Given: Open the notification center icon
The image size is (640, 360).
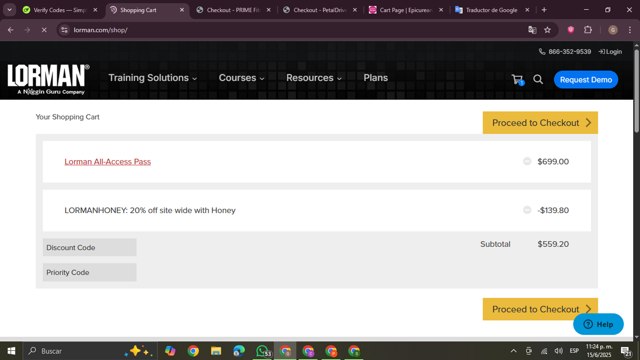Looking at the screenshot, I should tap(626, 351).
